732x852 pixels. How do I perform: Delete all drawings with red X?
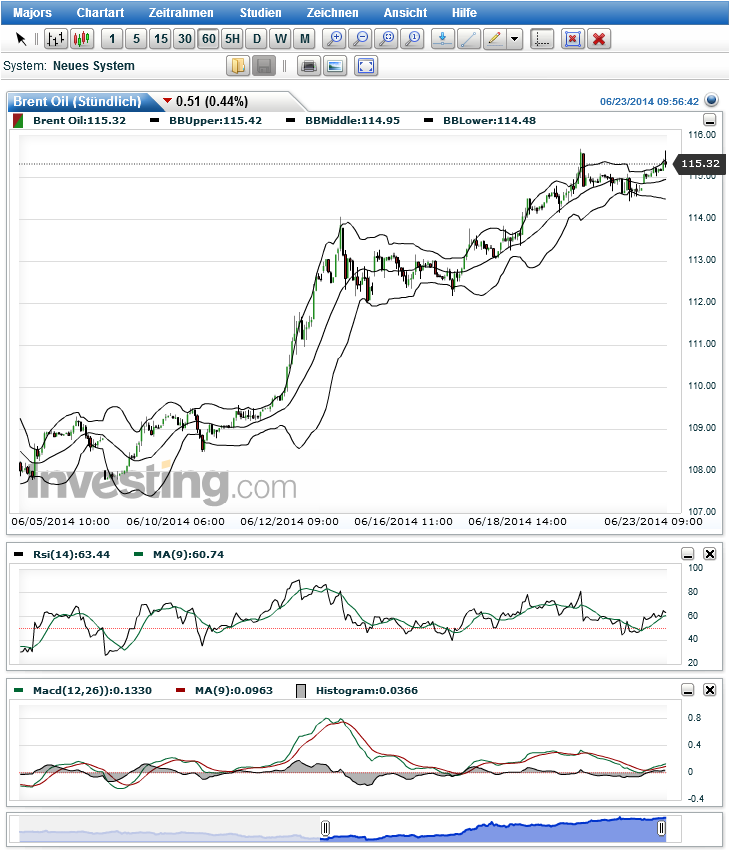[x=599, y=39]
